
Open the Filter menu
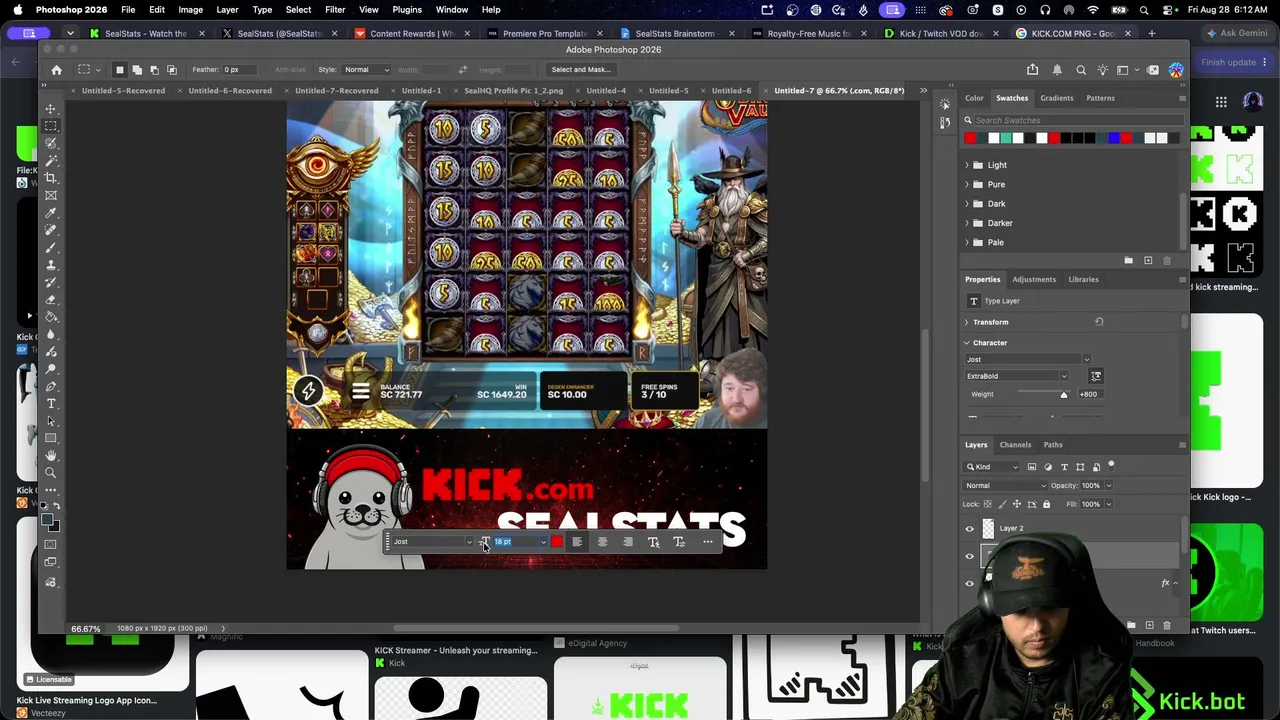[x=335, y=10]
